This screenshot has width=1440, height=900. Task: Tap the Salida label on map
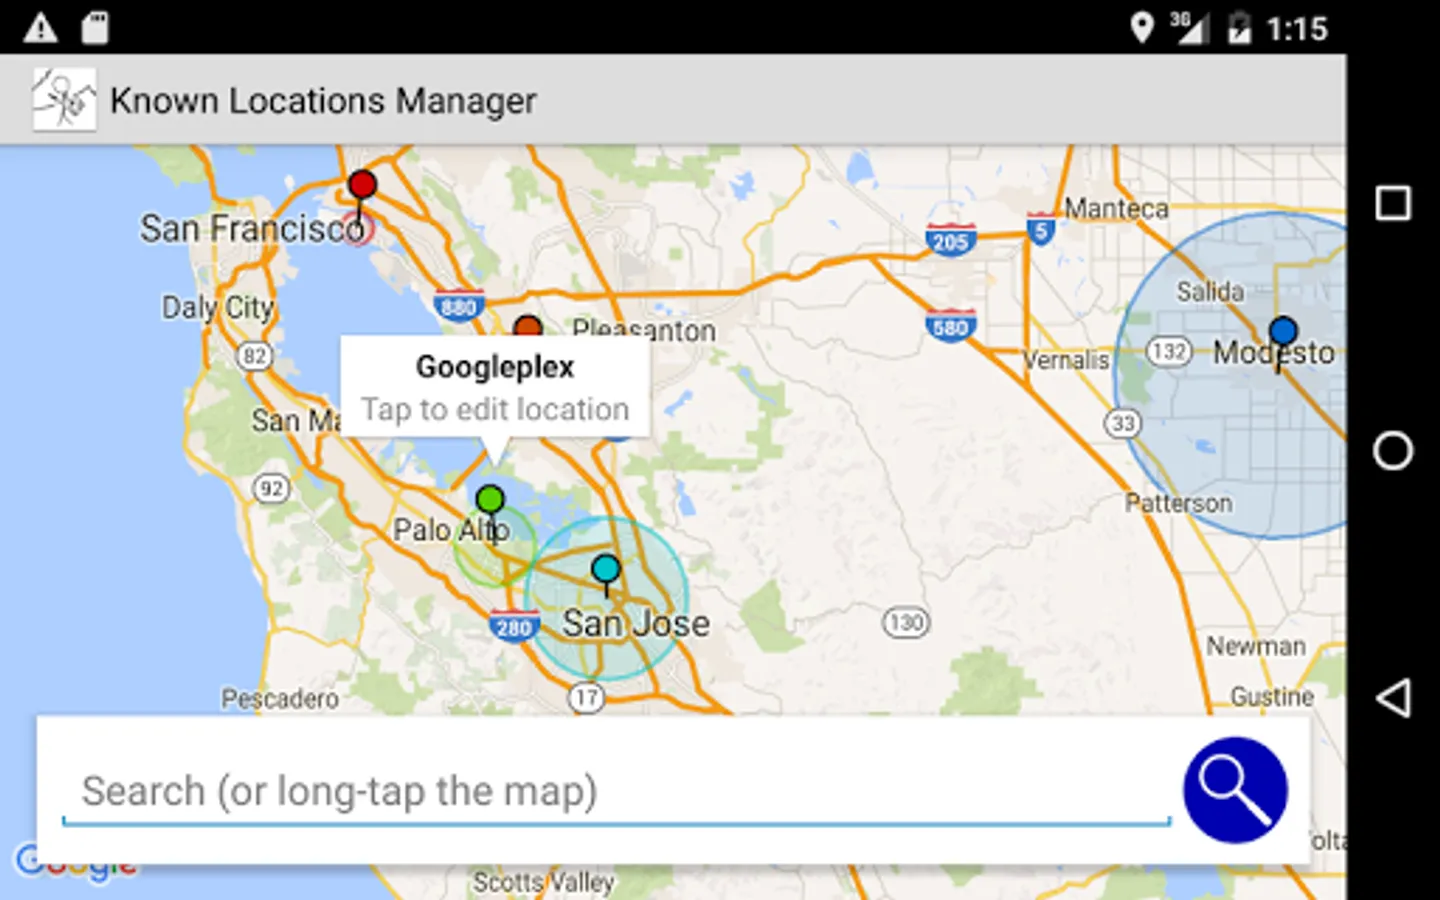(x=1210, y=291)
